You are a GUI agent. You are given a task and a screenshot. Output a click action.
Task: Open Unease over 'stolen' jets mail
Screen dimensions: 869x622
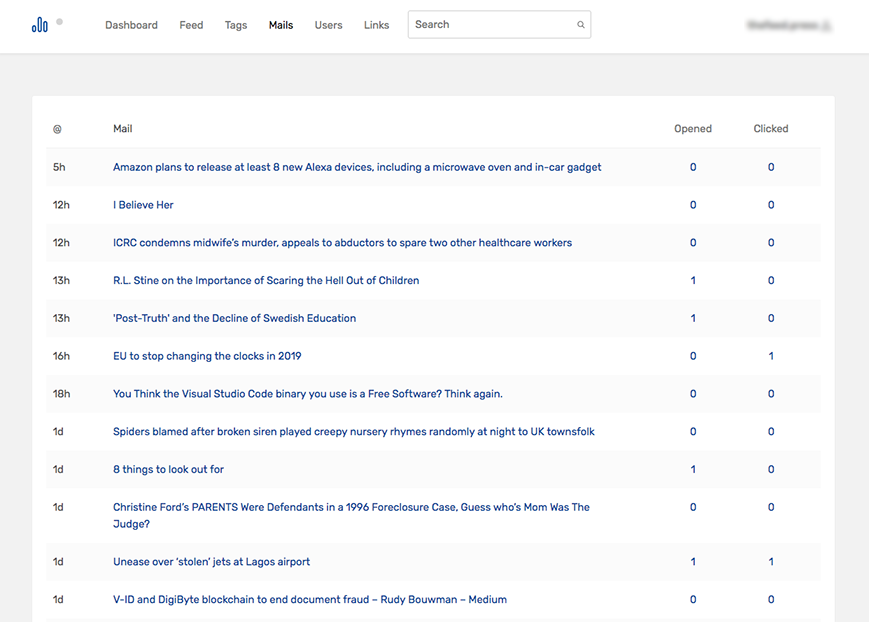point(211,562)
